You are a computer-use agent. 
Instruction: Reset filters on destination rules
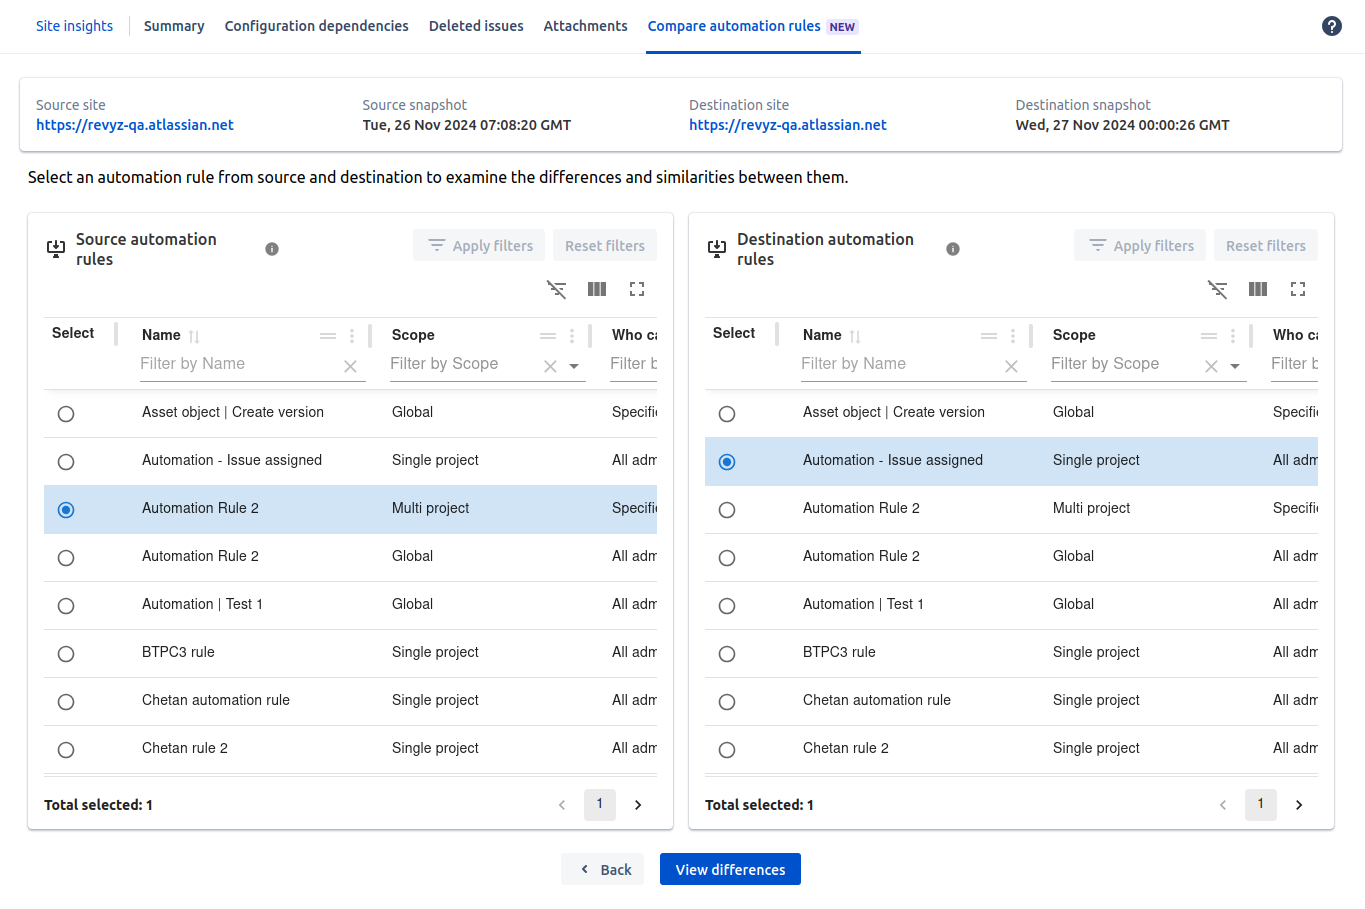pos(1266,245)
